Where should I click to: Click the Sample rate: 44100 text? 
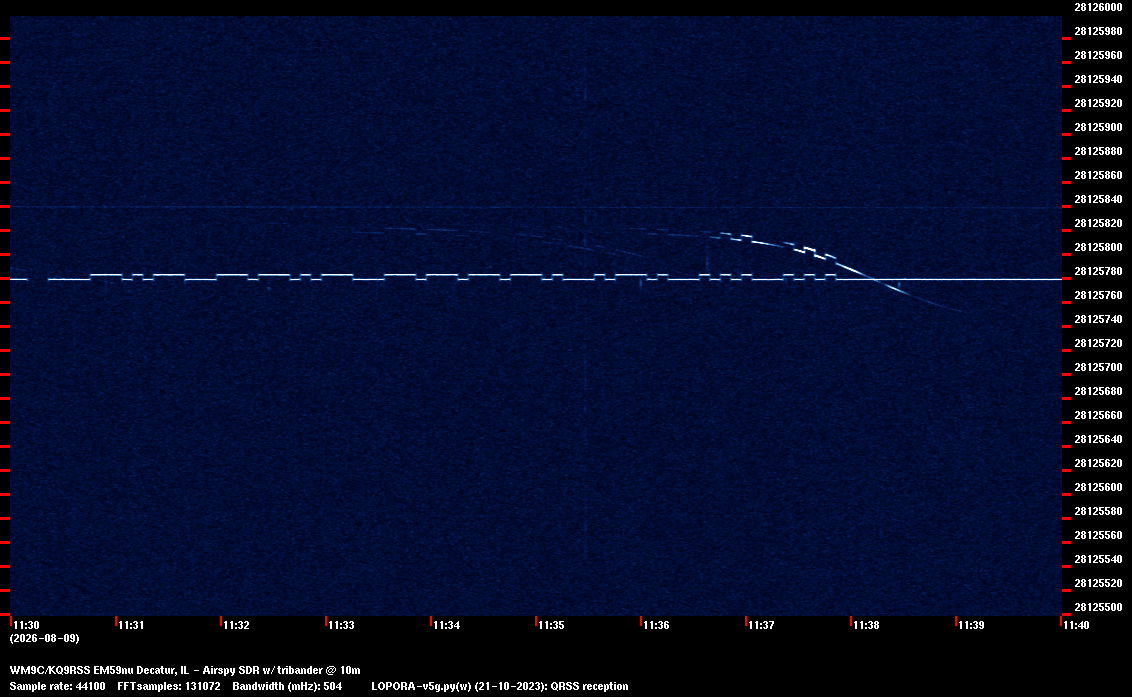[x=57, y=686]
